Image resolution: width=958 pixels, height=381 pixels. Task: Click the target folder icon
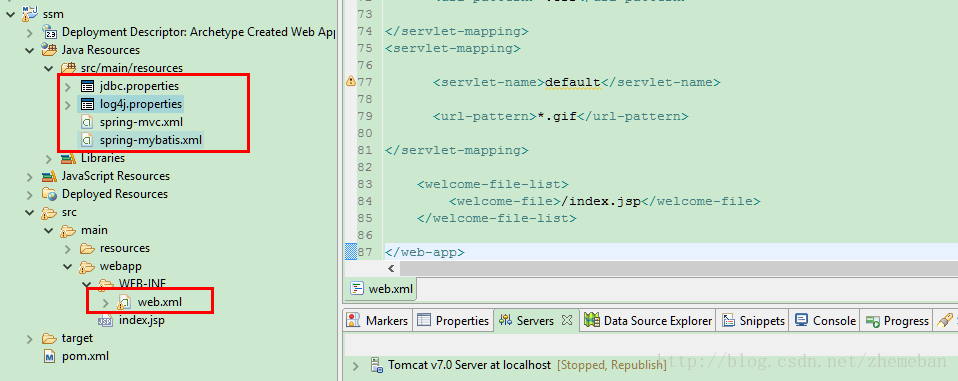[49, 338]
